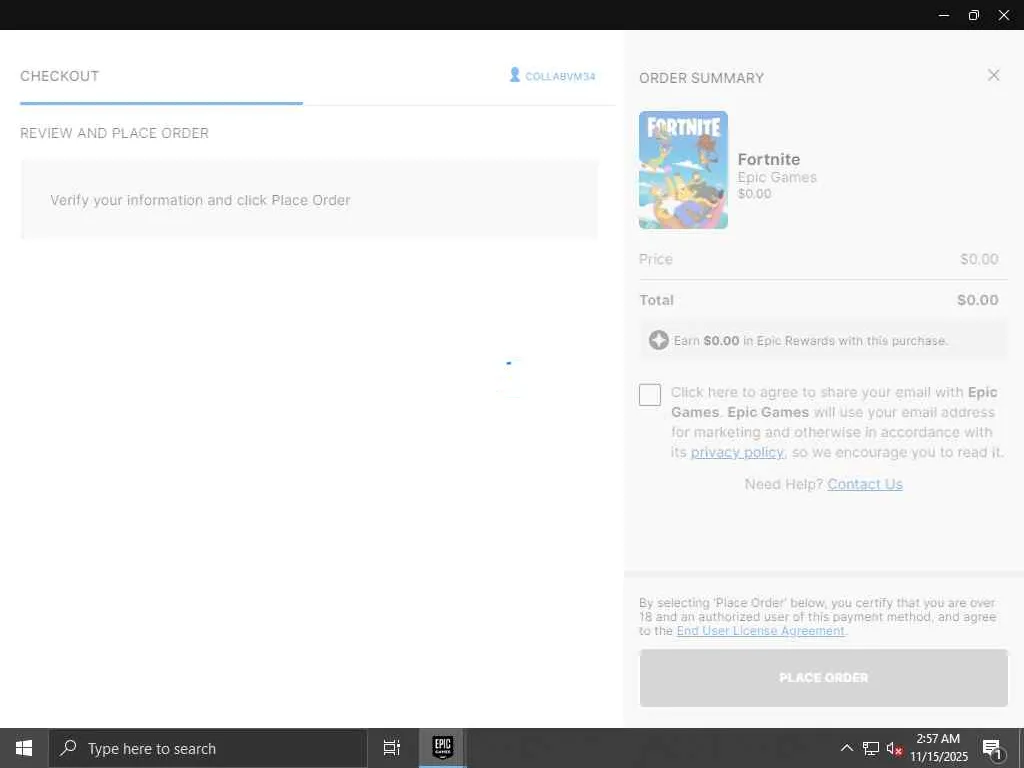Open the privacy policy link
Viewport: 1024px width, 768px height.
(737, 452)
